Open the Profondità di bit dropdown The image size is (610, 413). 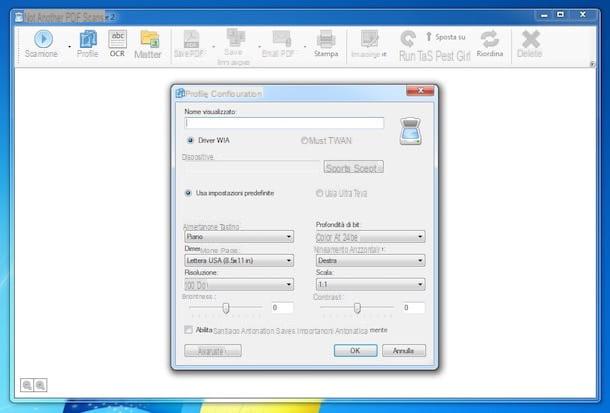pyautogui.click(x=370, y=236)
